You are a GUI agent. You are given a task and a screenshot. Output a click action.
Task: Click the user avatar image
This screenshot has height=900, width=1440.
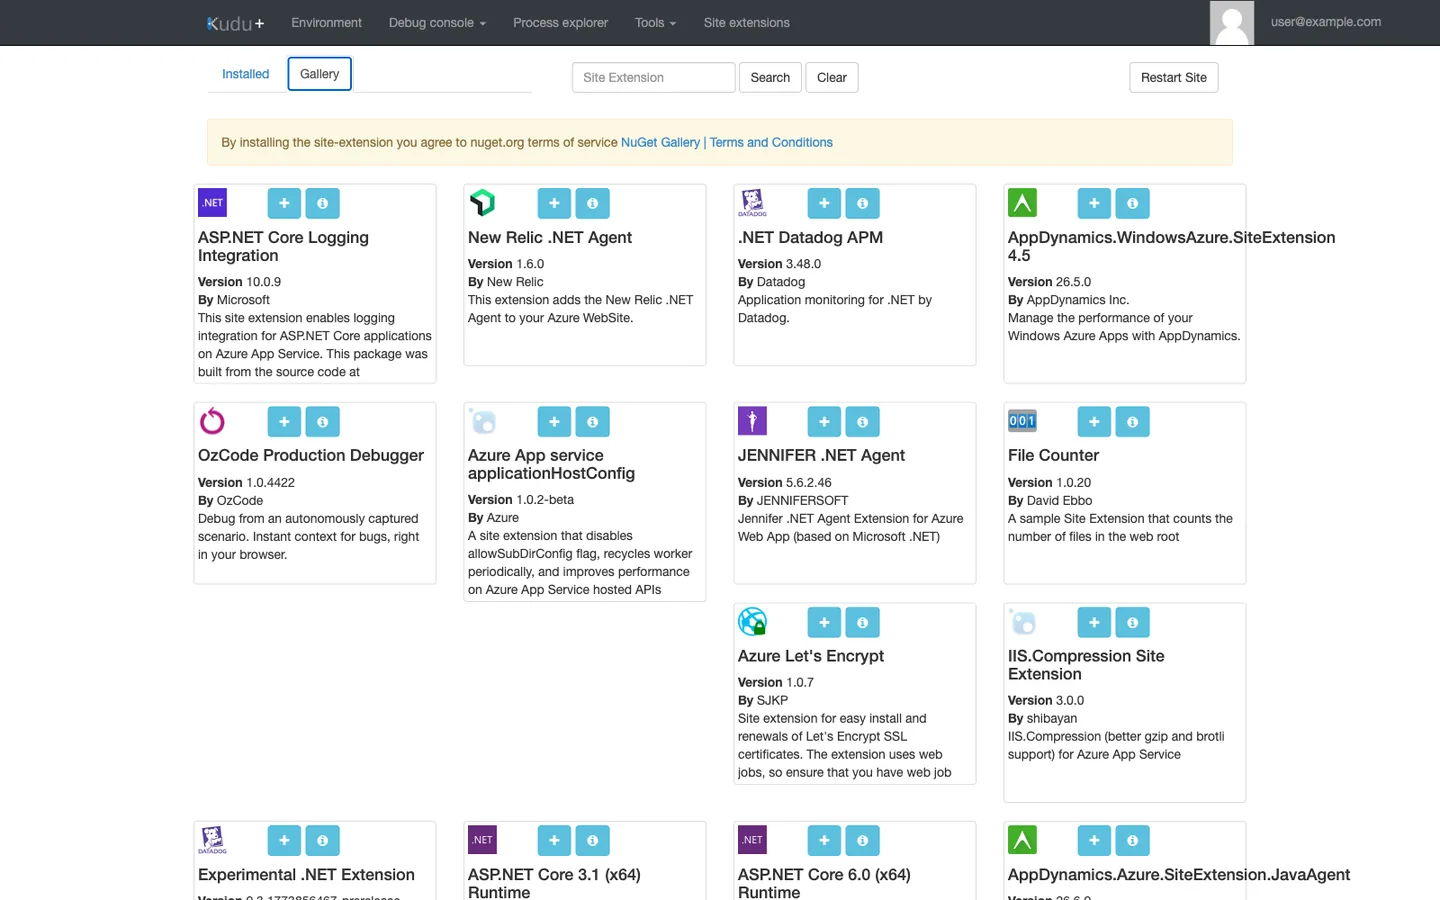(x=1231, y=22)
